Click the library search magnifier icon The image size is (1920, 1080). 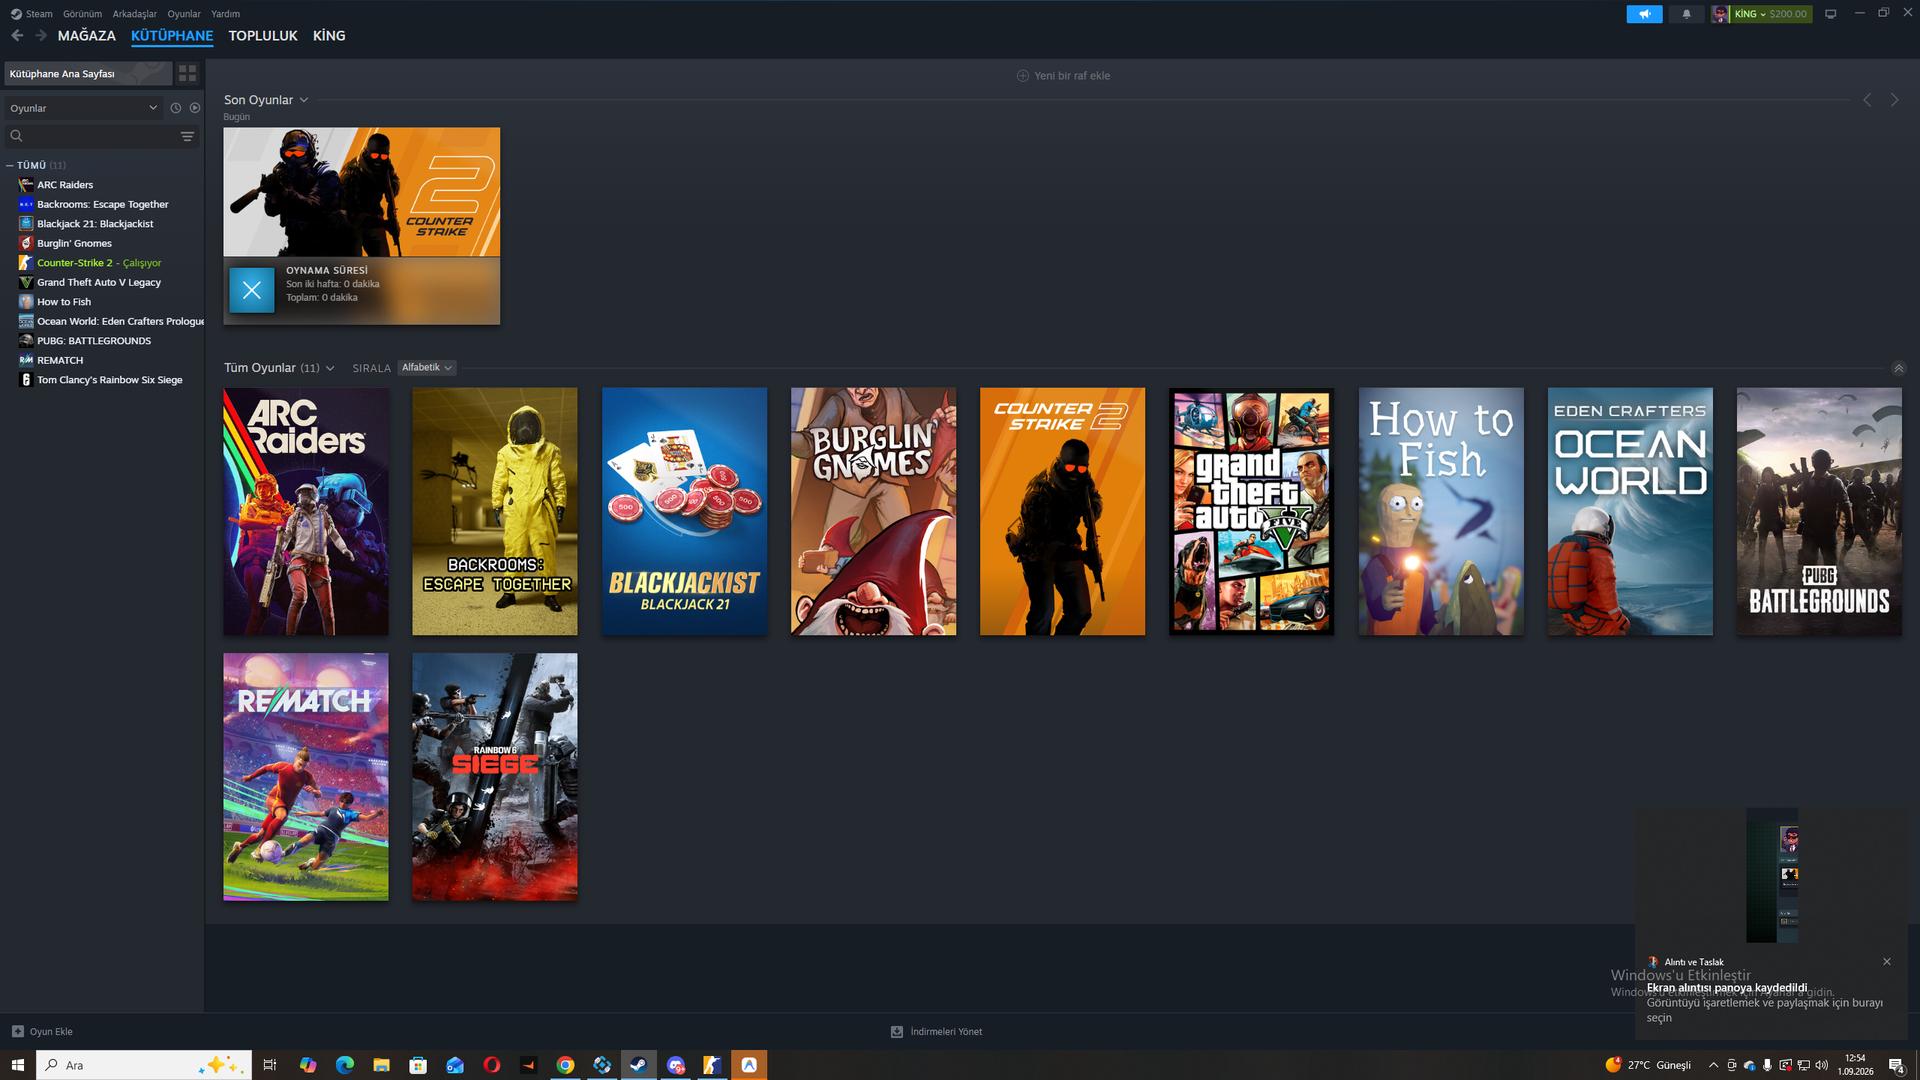pos(16,136)
